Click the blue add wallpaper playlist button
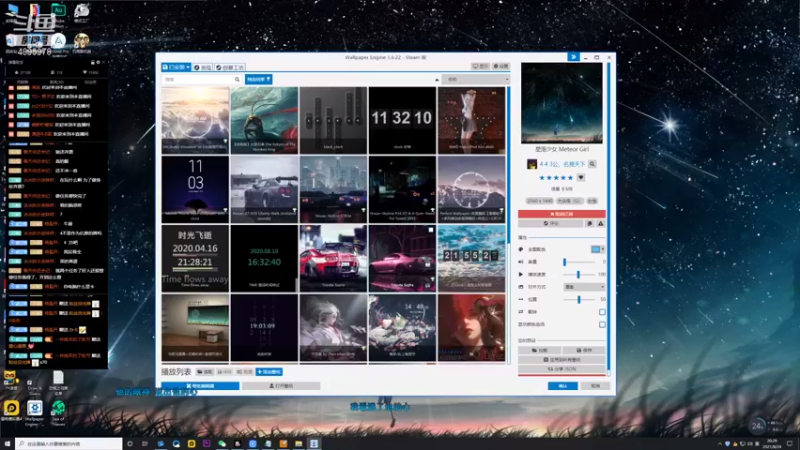The width and height of the screenshot is (800, 450). tap(269, 372)
